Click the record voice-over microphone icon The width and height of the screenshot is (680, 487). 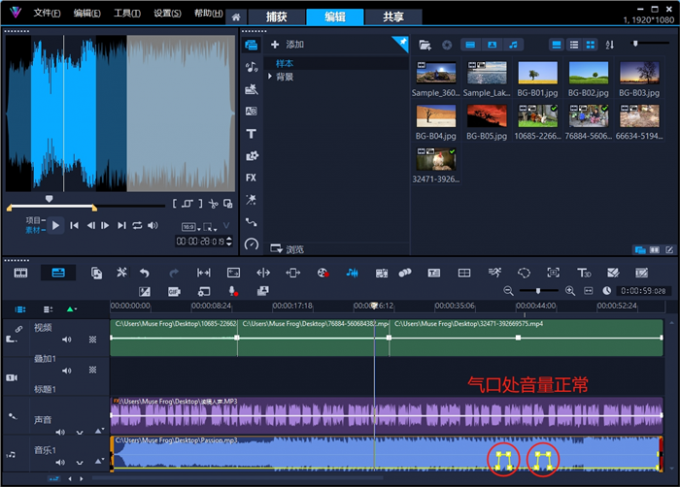coord(233,291)
